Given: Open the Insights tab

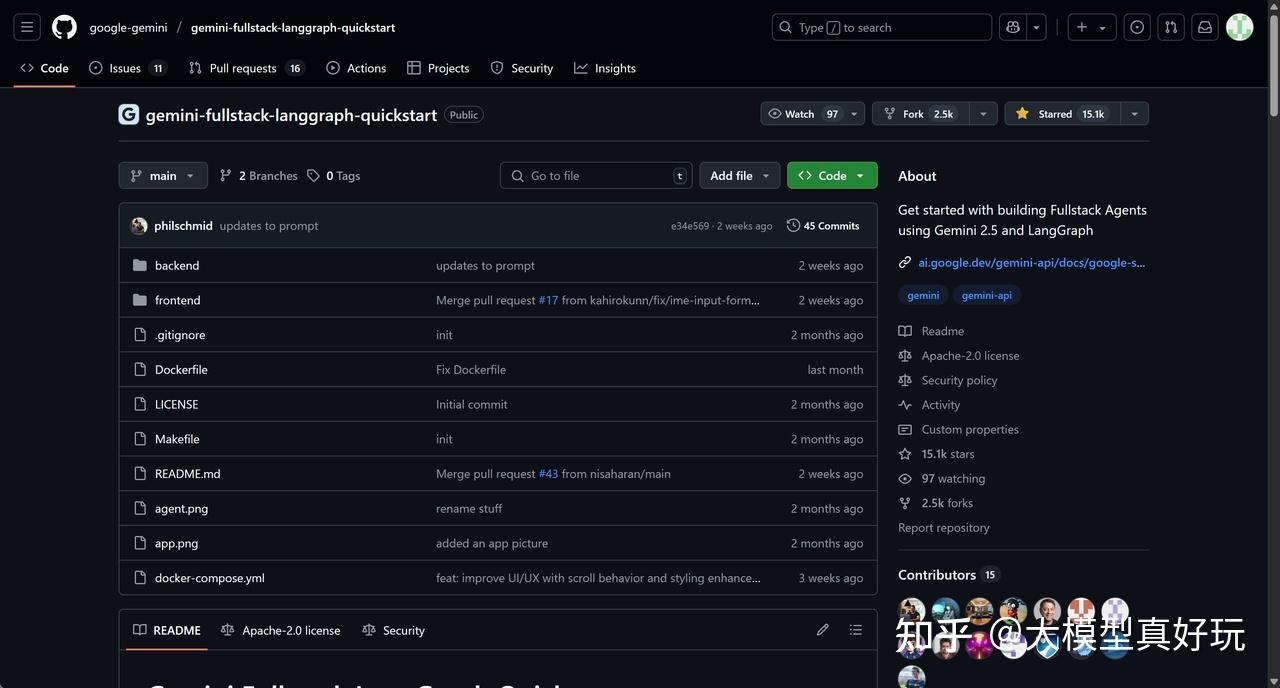Looking at the screenshot, I should (605, 68).
